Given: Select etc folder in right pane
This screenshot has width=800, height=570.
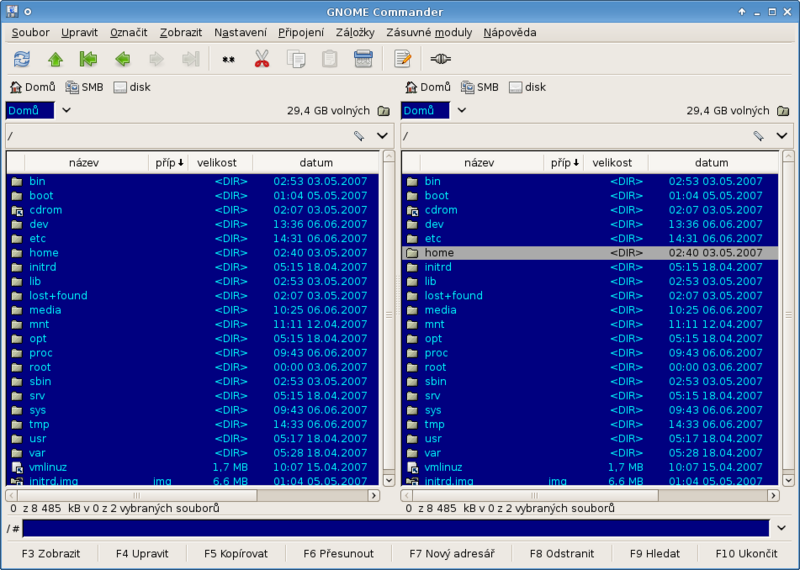Looking at the screenshot, I should (590, 238).
